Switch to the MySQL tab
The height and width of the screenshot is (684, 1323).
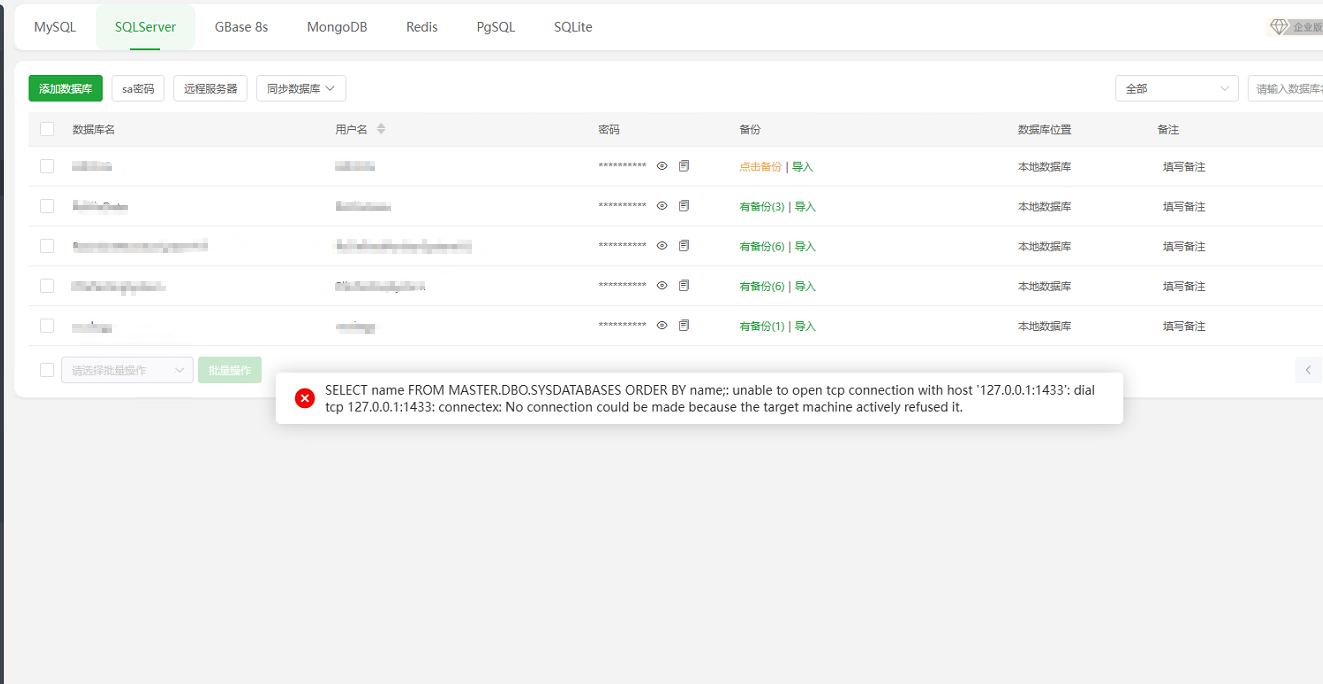point(55,27)
